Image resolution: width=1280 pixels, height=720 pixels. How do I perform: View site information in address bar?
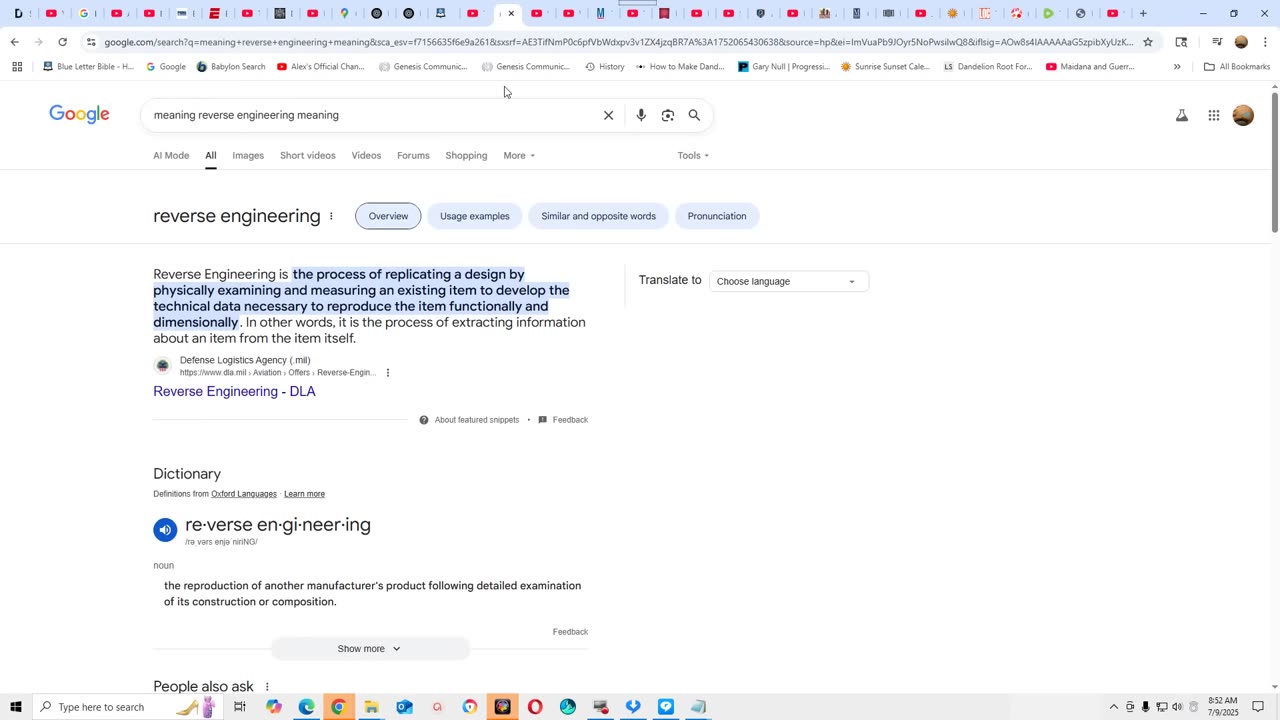(91, 42)
